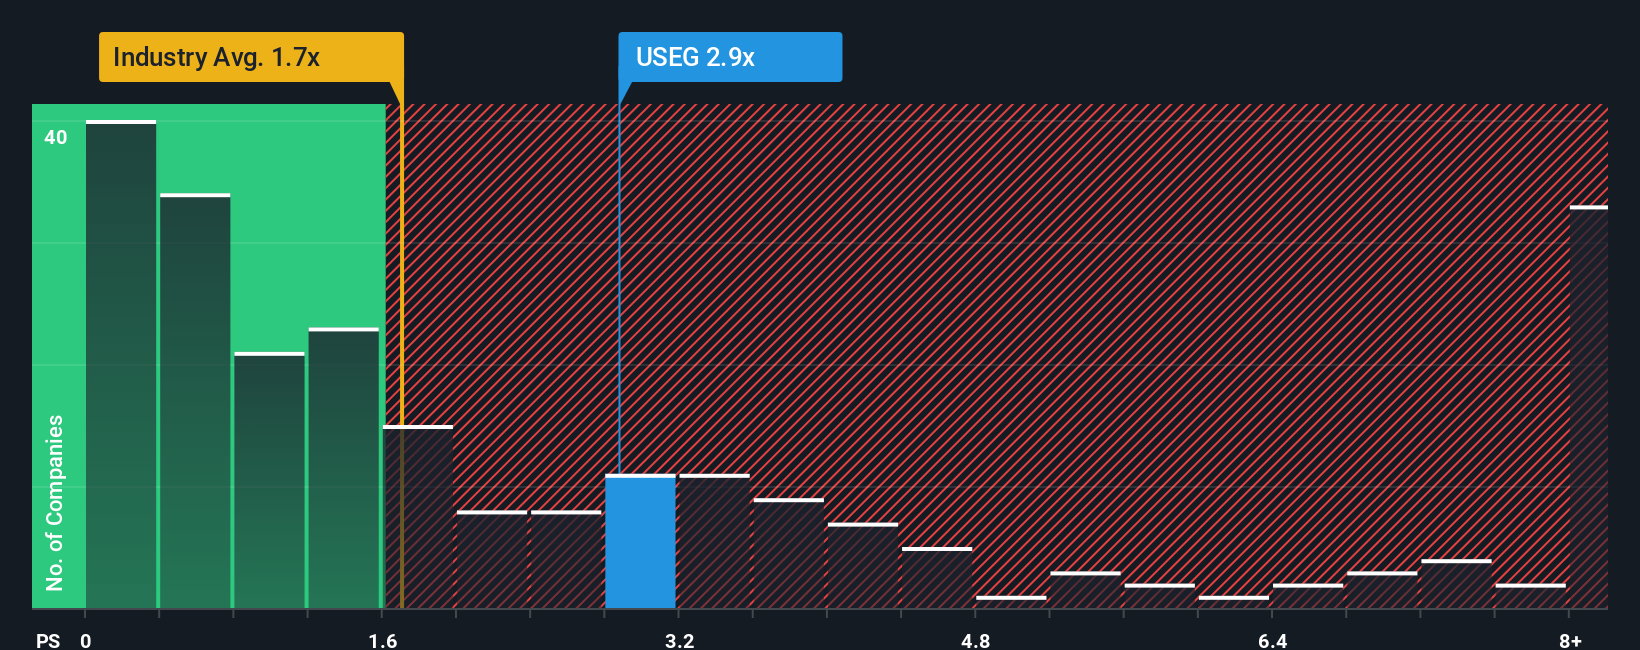Click the 4.8 axis label

(x=976, y=640)
